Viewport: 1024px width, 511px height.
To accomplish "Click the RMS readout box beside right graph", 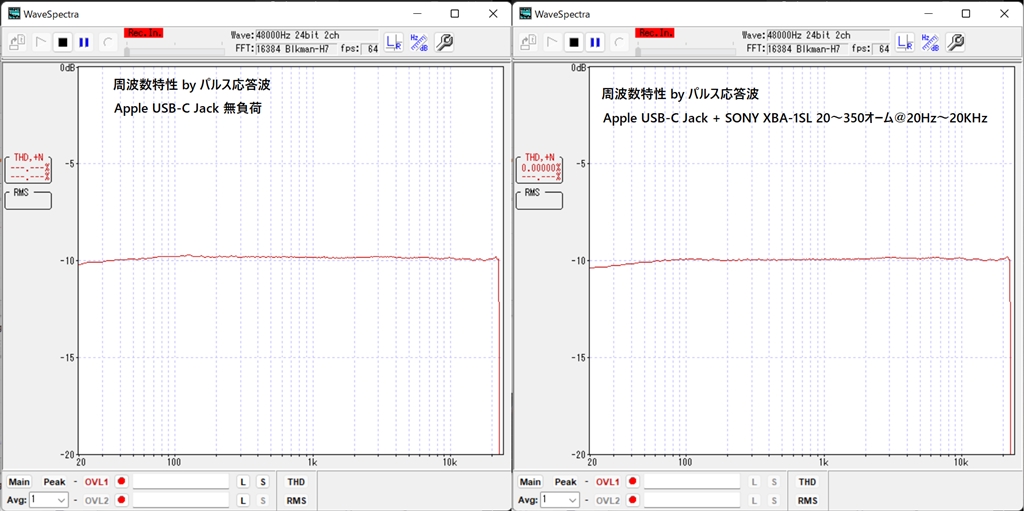I will (x=539, y=199).
